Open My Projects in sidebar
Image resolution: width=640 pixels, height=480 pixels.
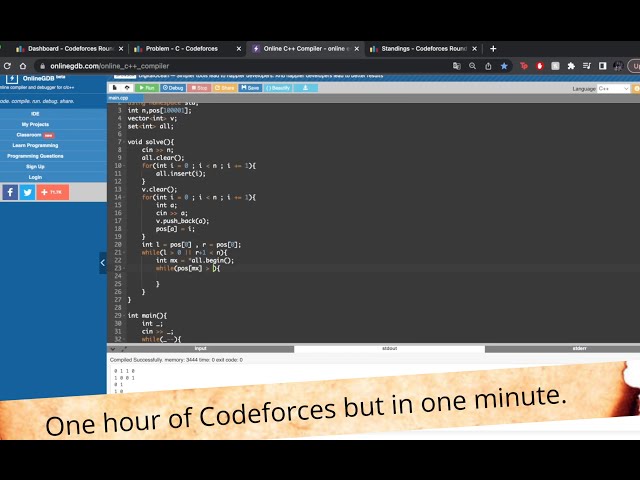36,124
